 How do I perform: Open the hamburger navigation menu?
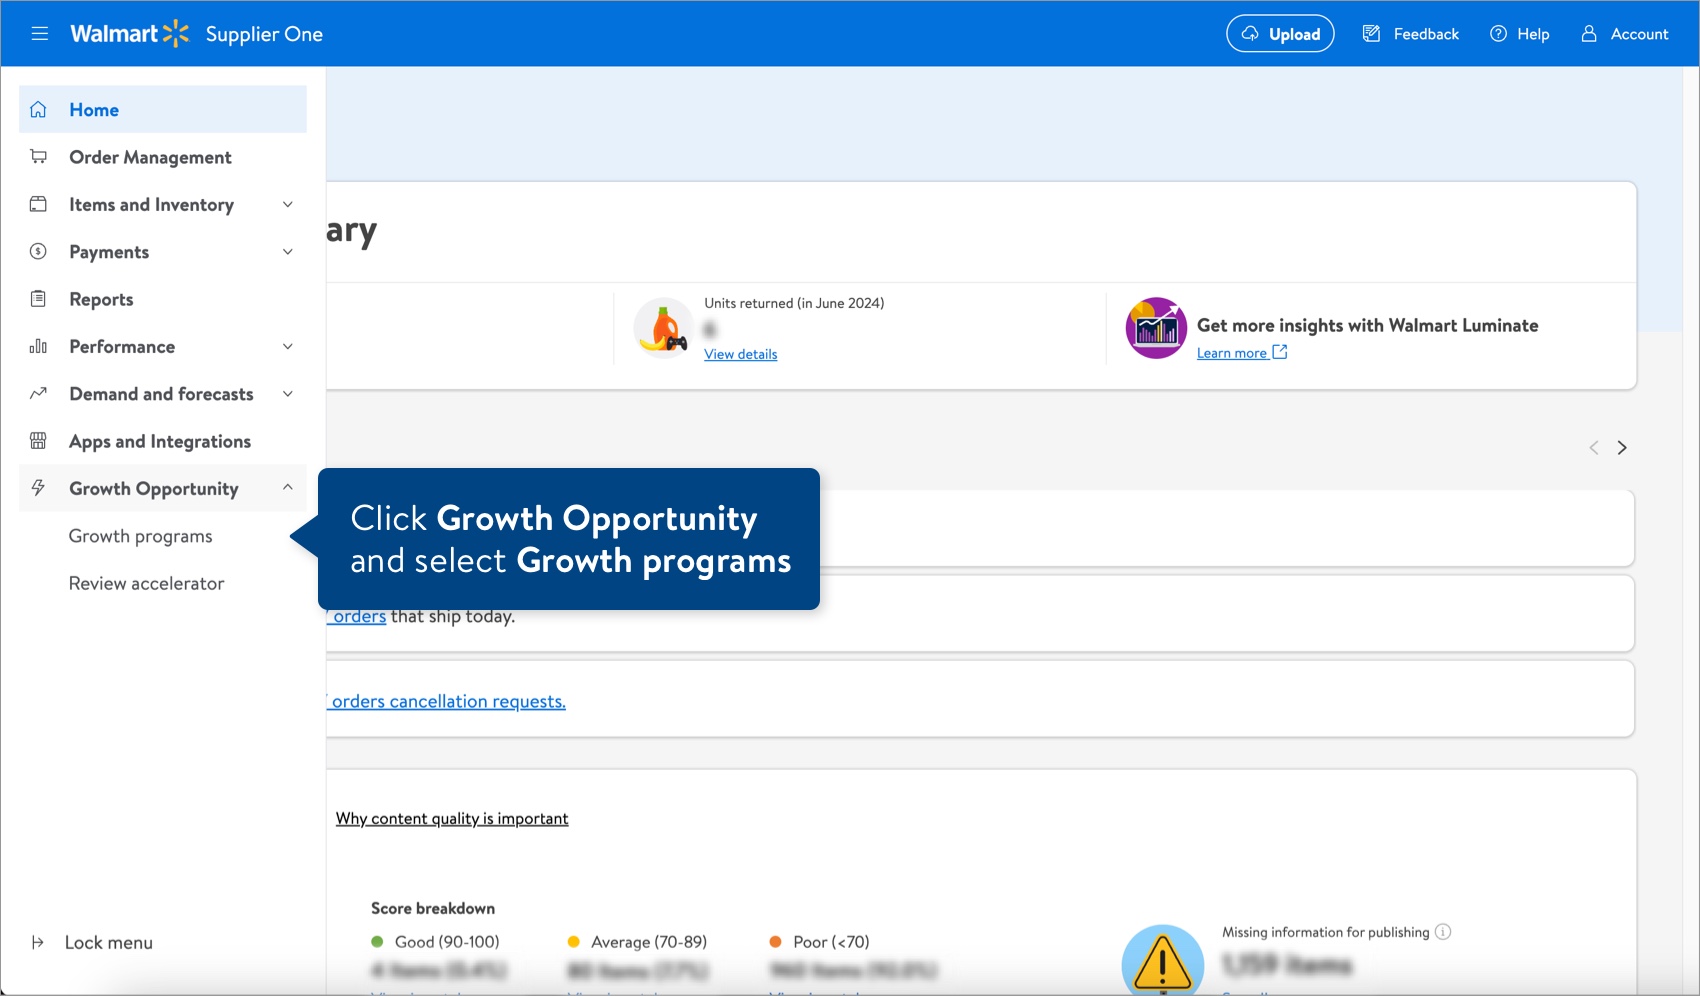(x=40, y=33)
